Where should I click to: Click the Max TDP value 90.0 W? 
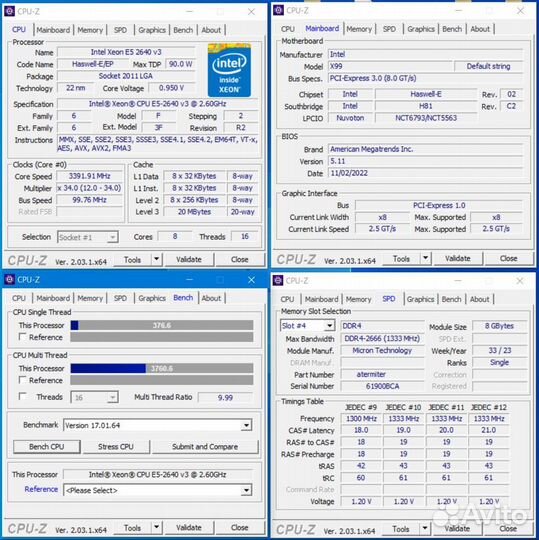[180, 64]
